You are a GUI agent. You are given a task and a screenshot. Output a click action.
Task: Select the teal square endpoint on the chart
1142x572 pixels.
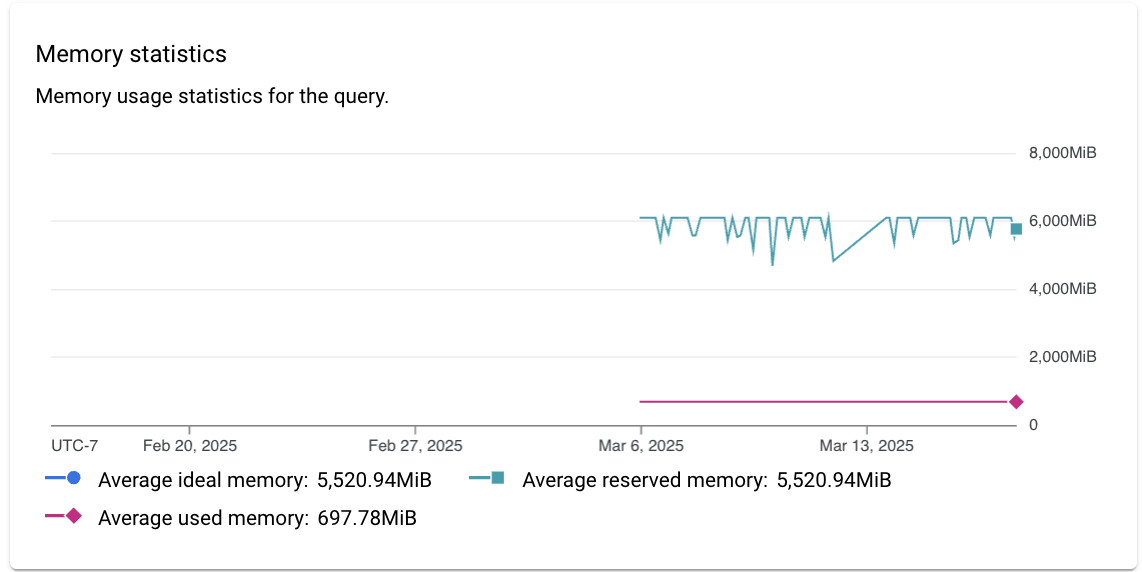[1016, 229]
